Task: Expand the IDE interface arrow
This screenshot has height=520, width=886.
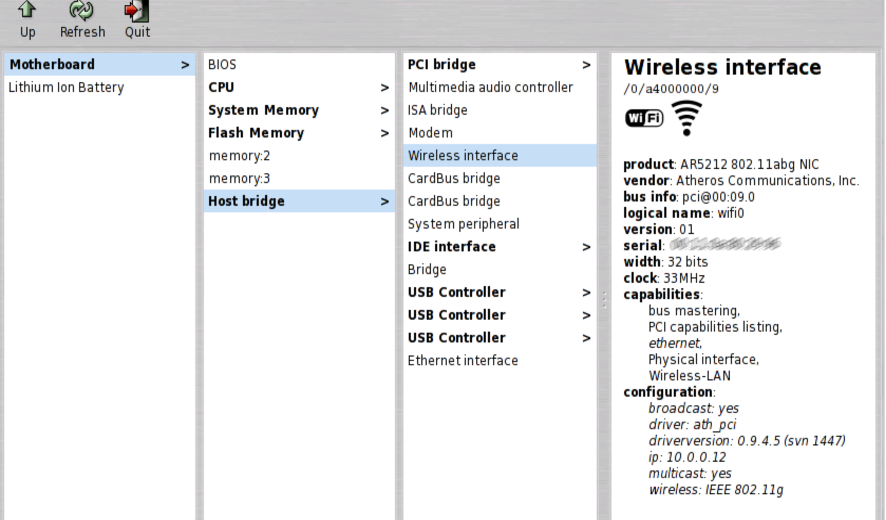Action: pyautogui.click(x=586, y=247)
